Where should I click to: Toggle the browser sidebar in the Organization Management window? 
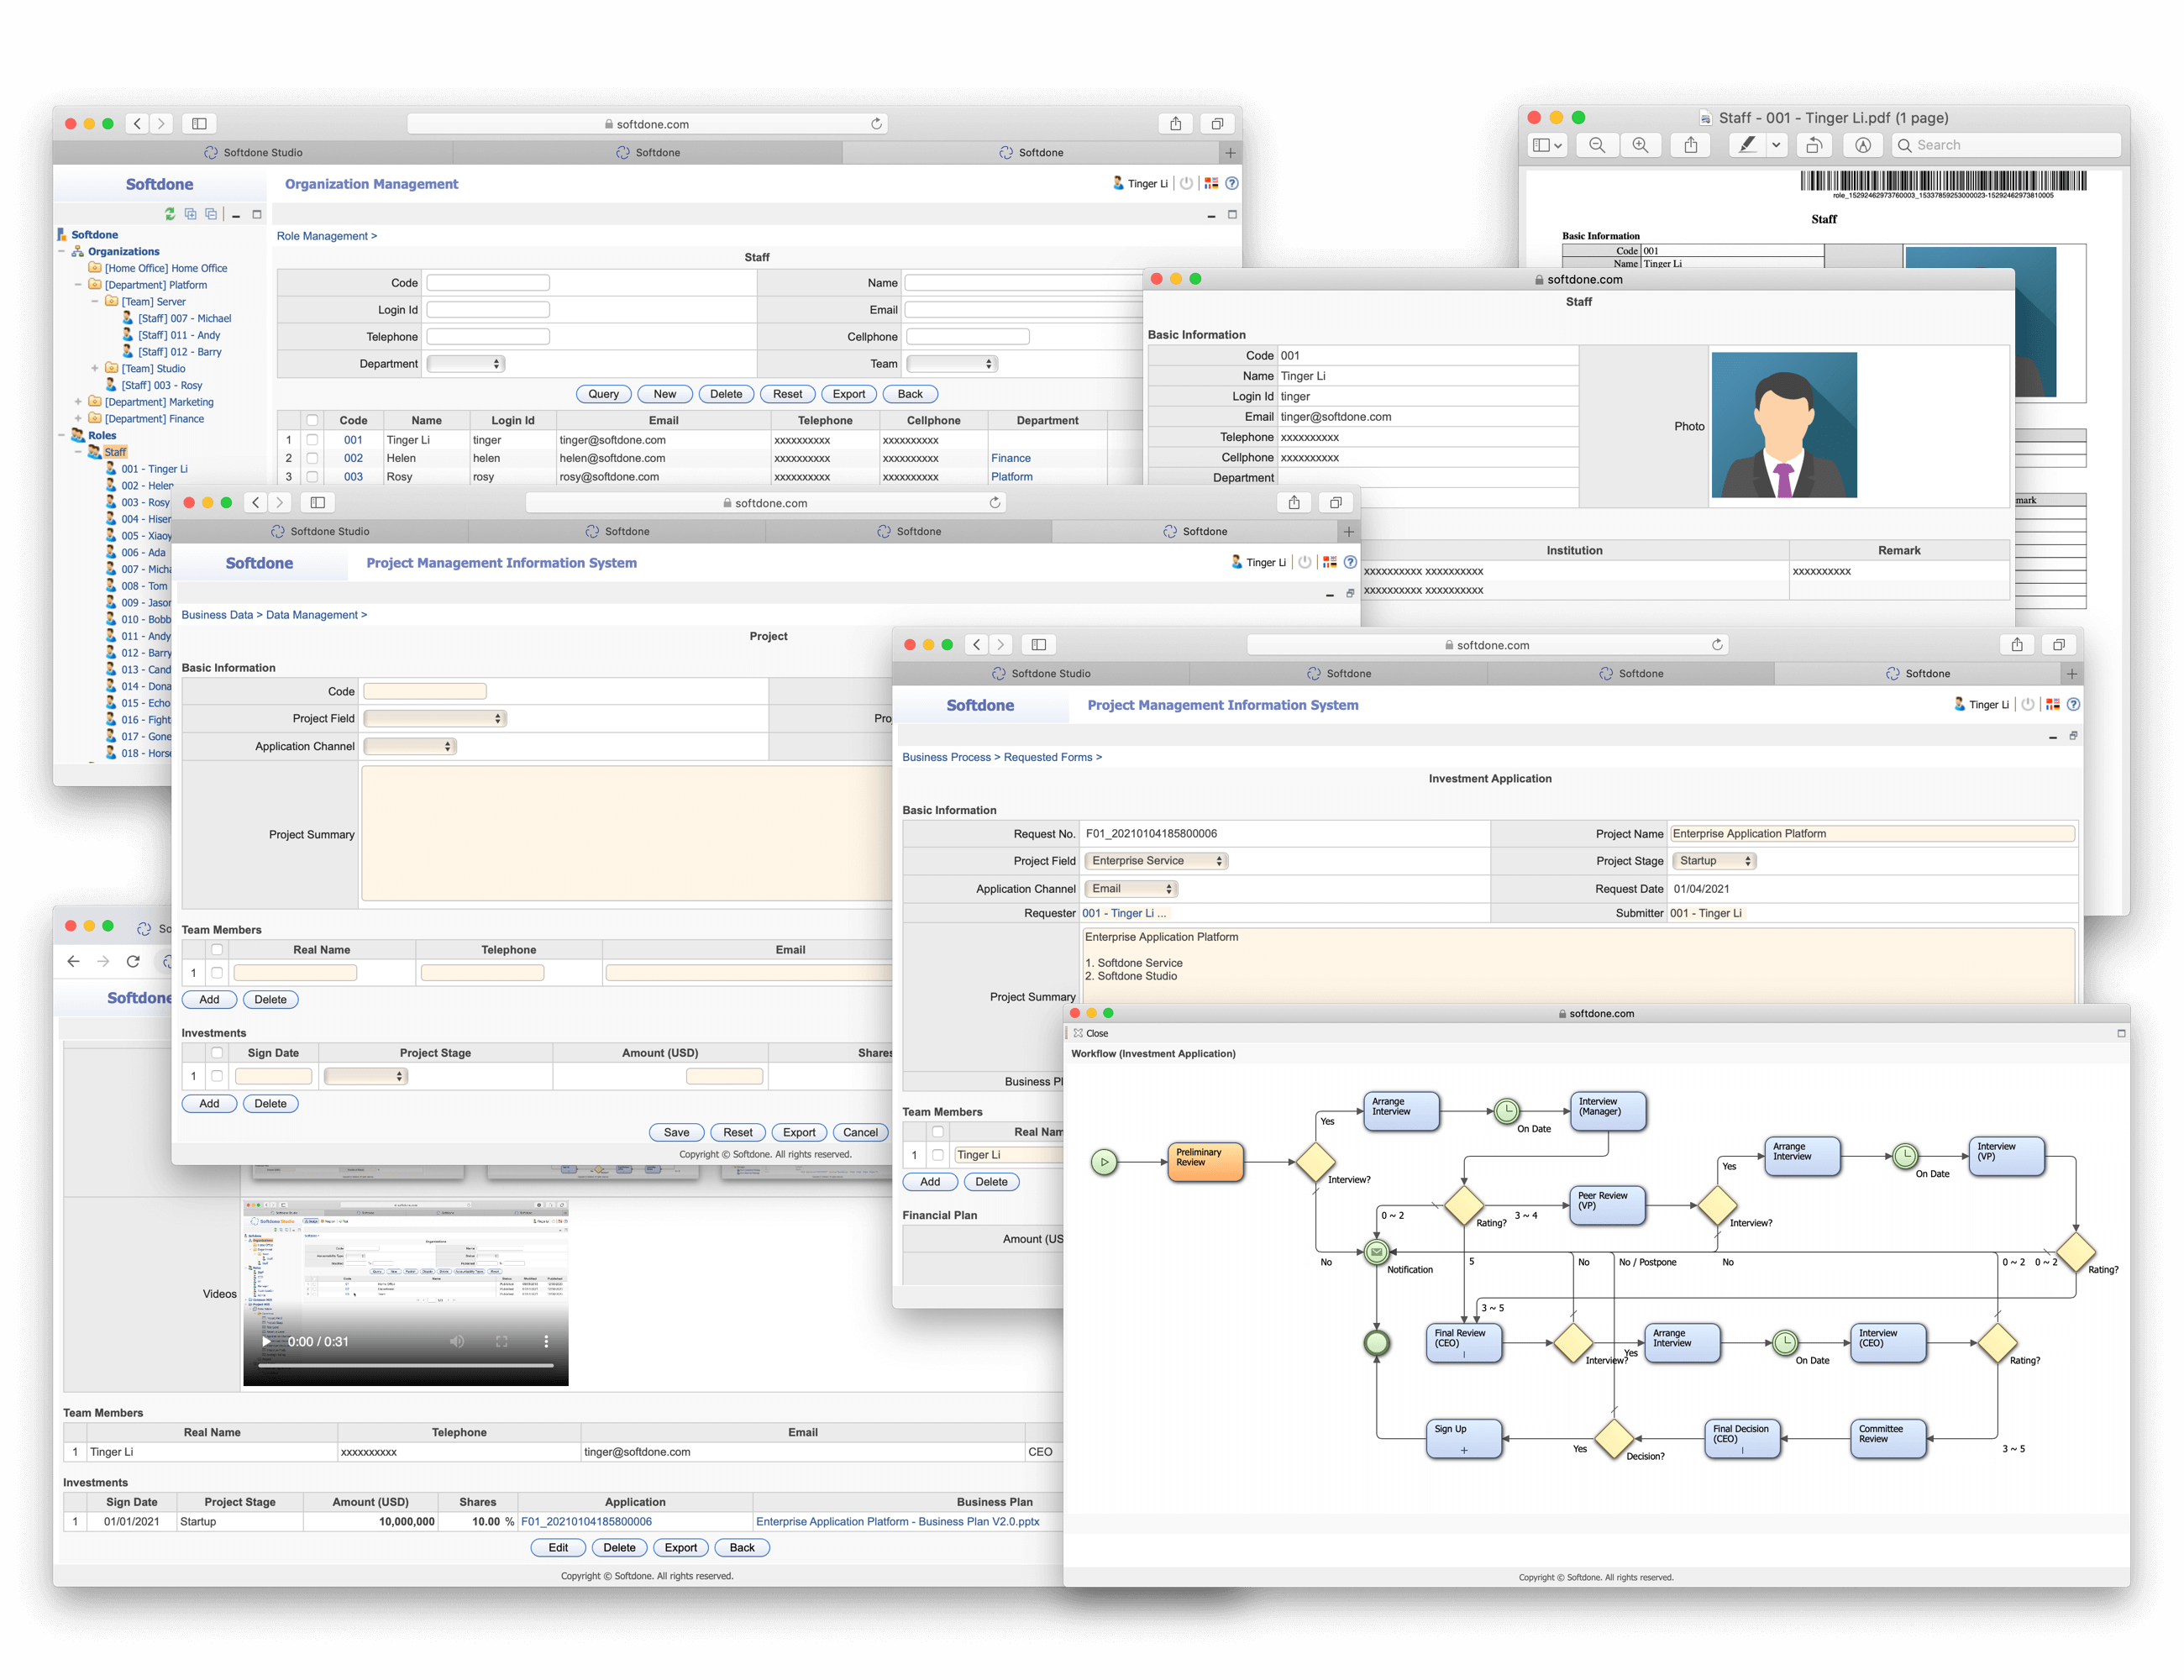point(199,124)
